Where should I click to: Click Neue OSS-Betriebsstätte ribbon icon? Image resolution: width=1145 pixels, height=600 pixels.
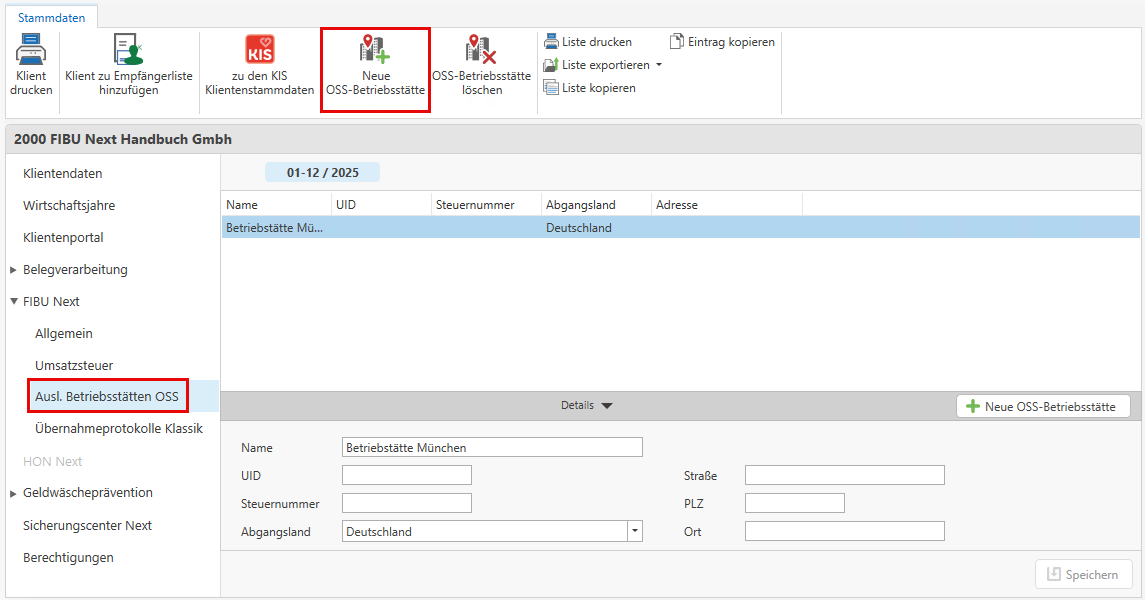pos(375,50)
